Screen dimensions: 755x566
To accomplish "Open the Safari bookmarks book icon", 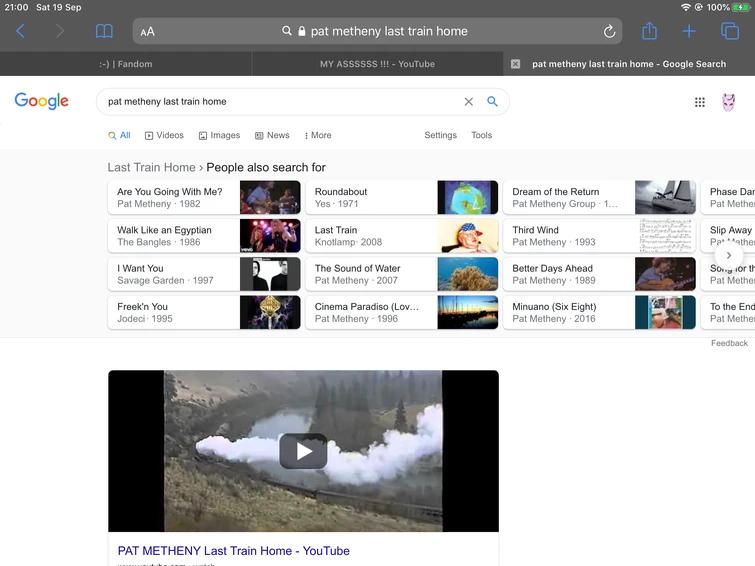I will (x=104, y=31).
